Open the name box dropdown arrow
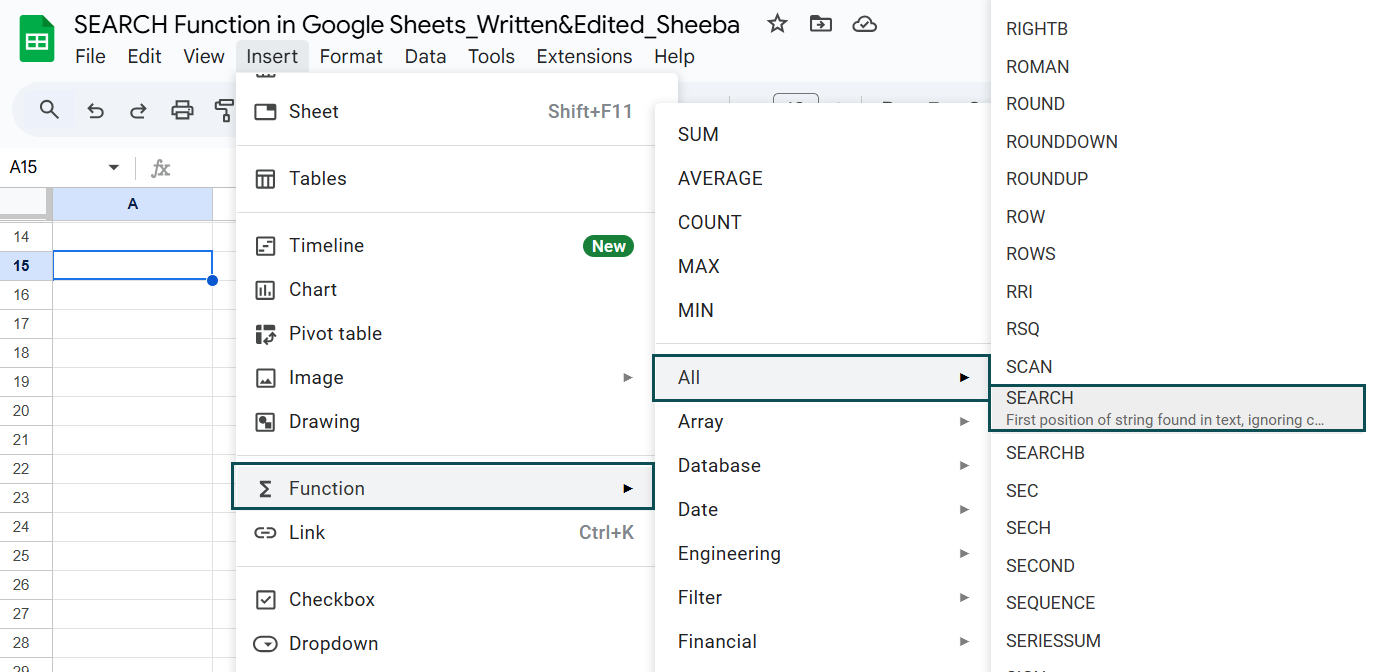Screen dimensions: 1386x672 coord(113,168)
